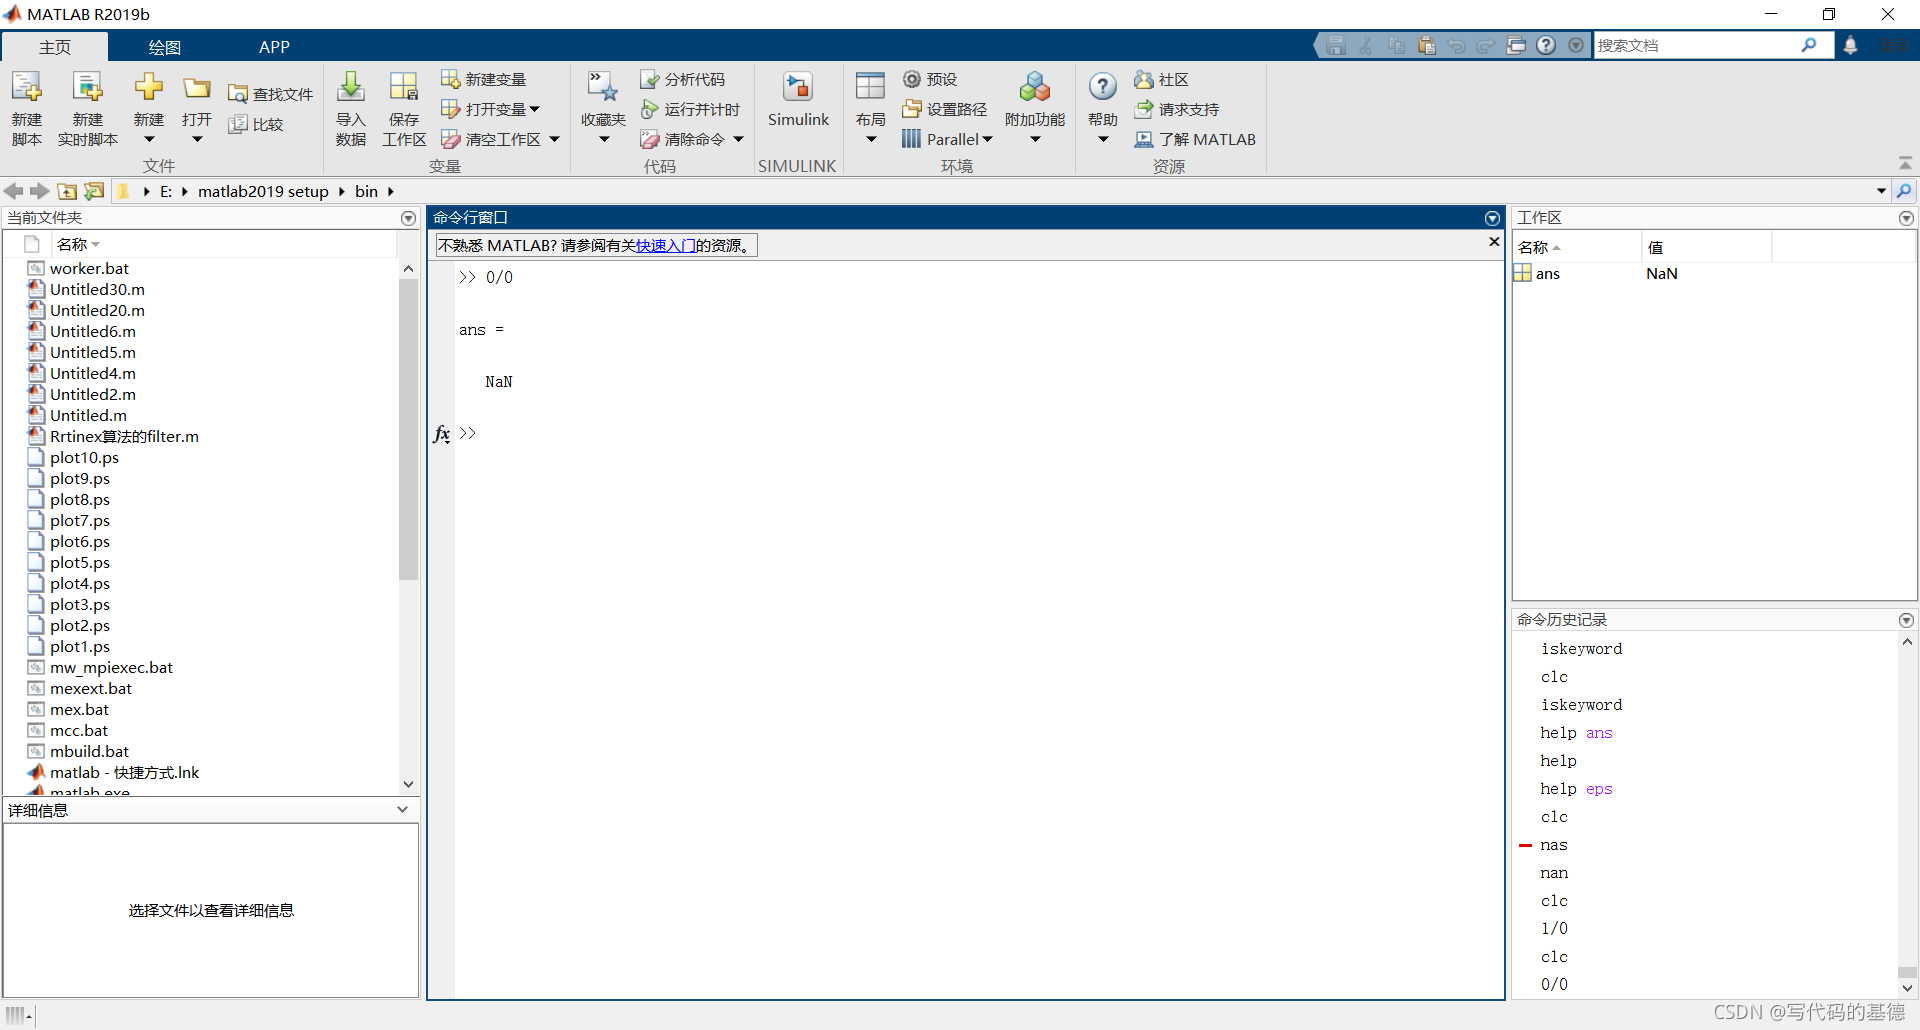Click 分析代码 (Analyze Code)
Screen dimensions: 1920x1030
[x=683, y=79]
